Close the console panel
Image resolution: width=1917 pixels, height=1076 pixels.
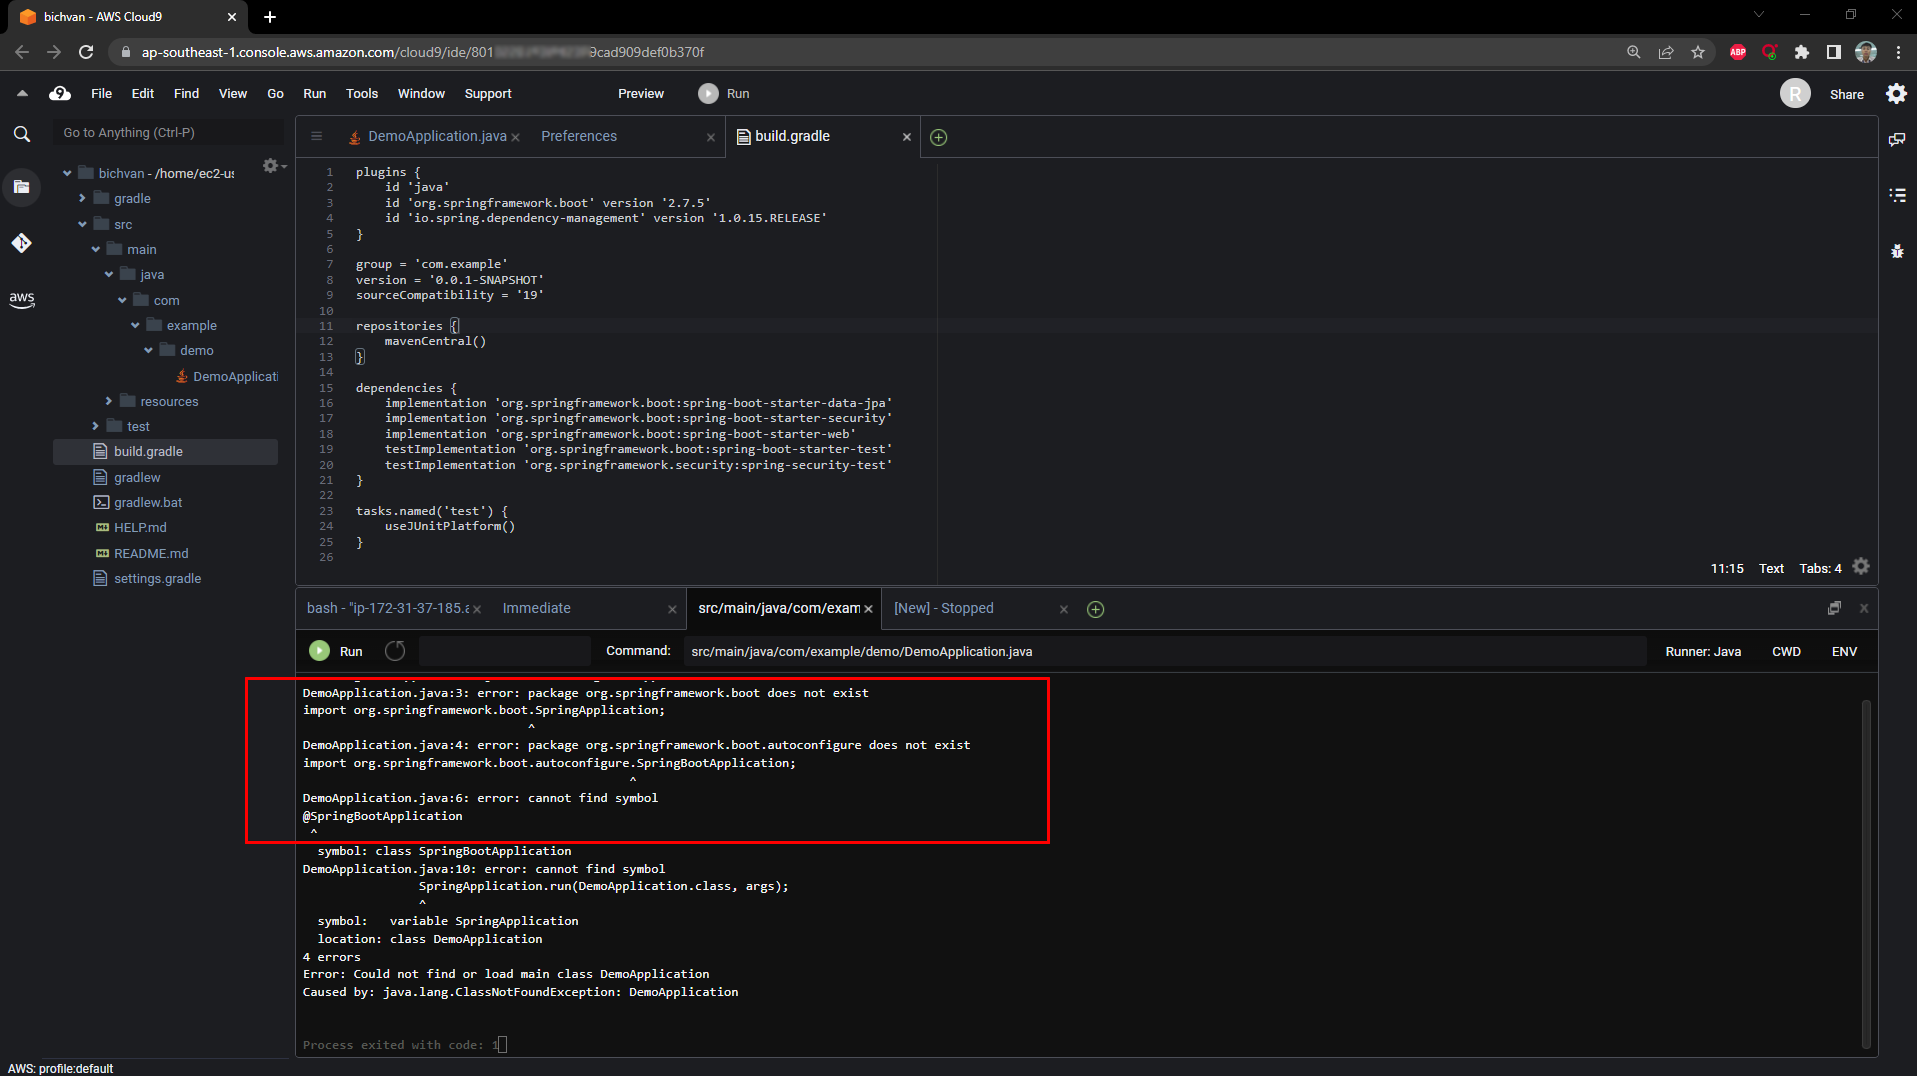[x=1864, y=608]
